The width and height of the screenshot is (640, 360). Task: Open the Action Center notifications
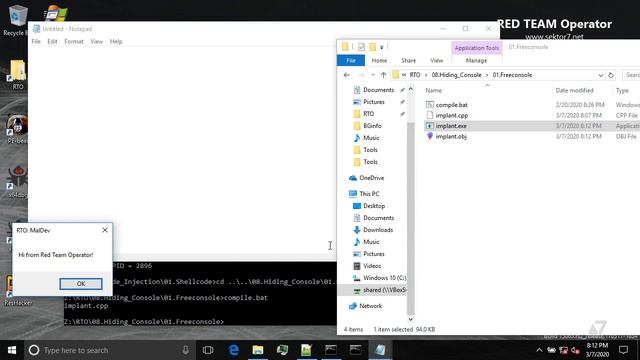point(623,350)
